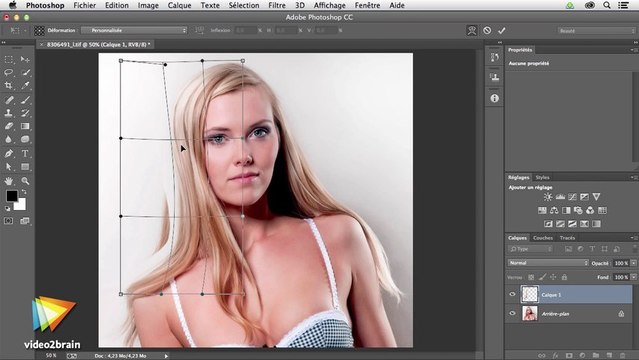Select the Rectangle shape tool

25,167
